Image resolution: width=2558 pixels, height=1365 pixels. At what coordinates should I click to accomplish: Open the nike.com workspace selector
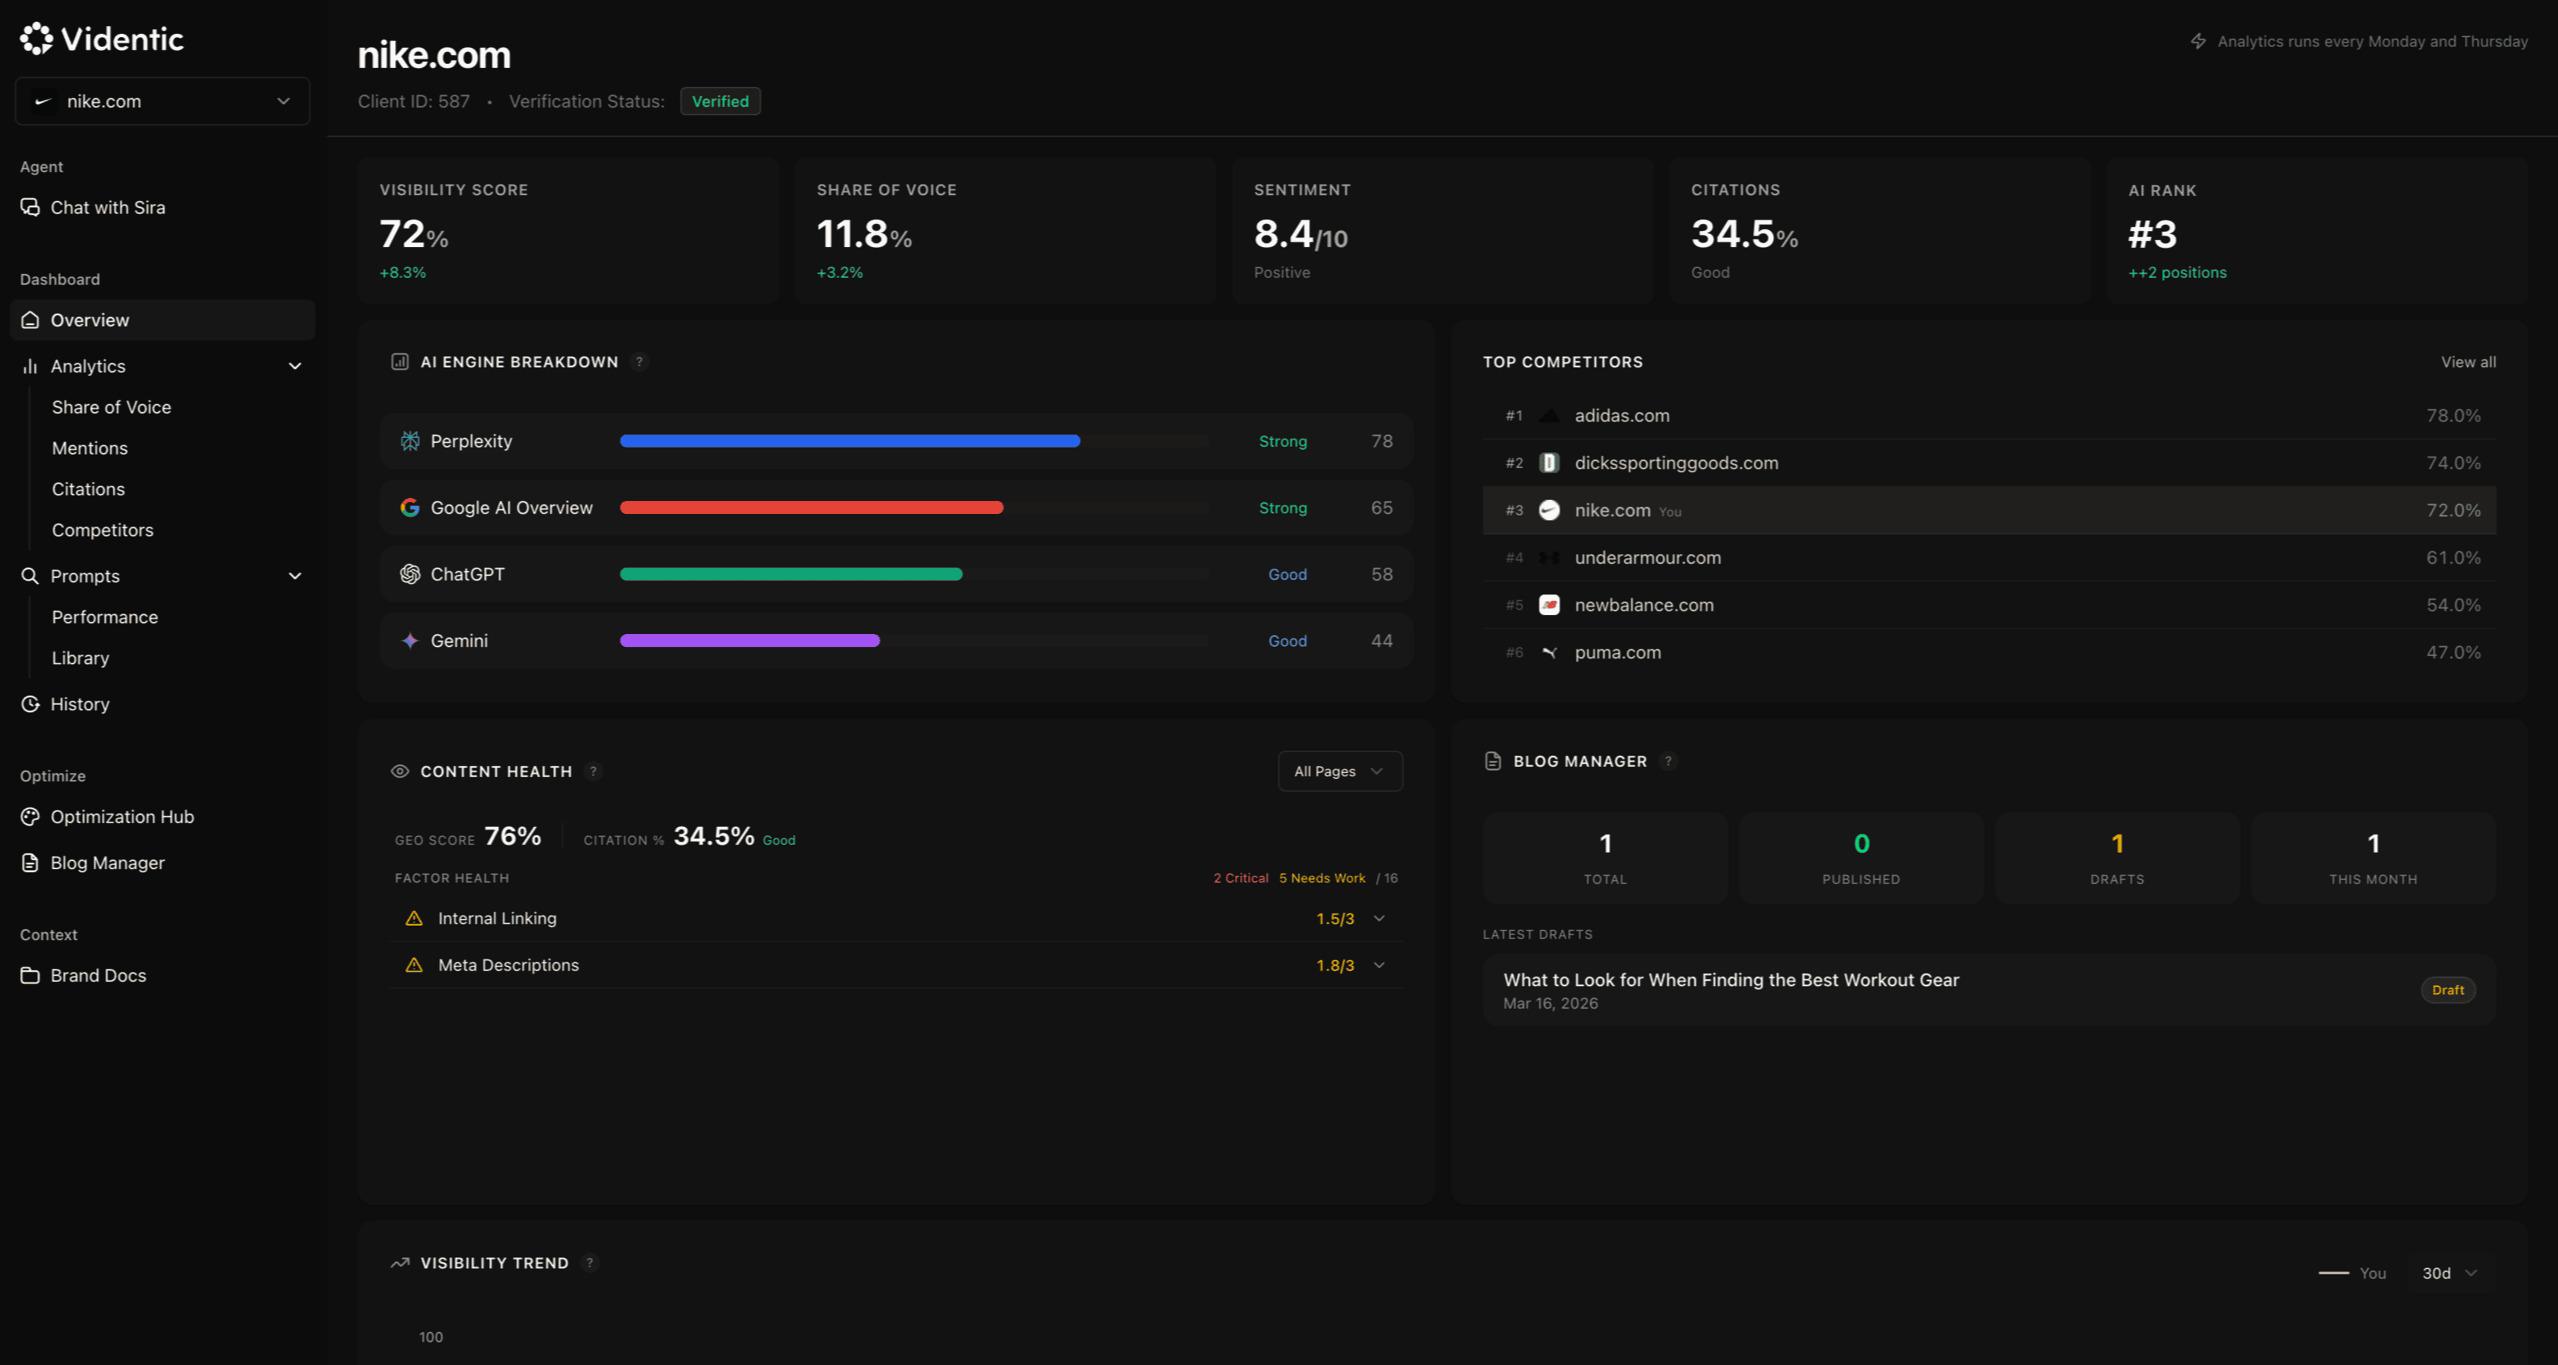(x=162, y=101)
